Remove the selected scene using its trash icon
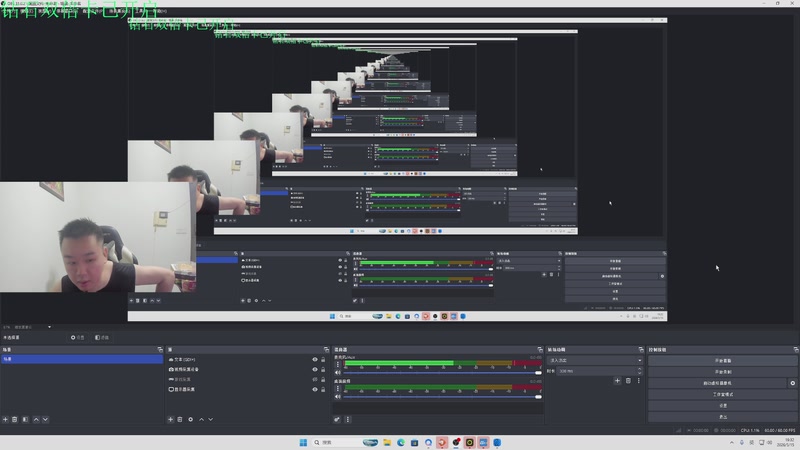This screenshot has width=800, height=450. 15,419
